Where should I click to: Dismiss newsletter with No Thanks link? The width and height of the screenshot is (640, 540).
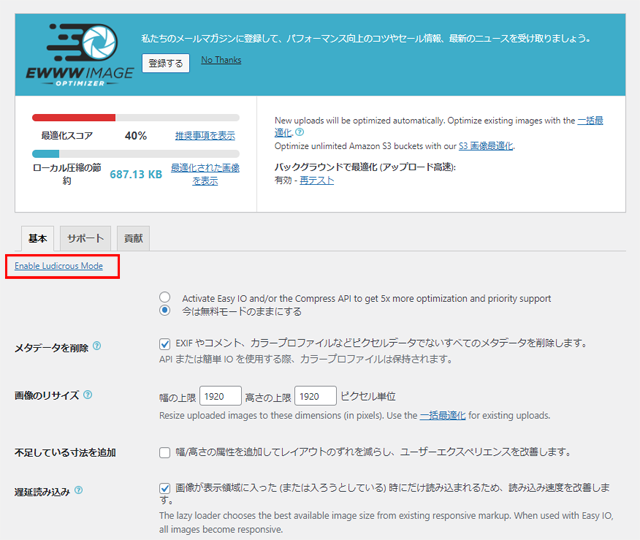click(x=221, y=60)
